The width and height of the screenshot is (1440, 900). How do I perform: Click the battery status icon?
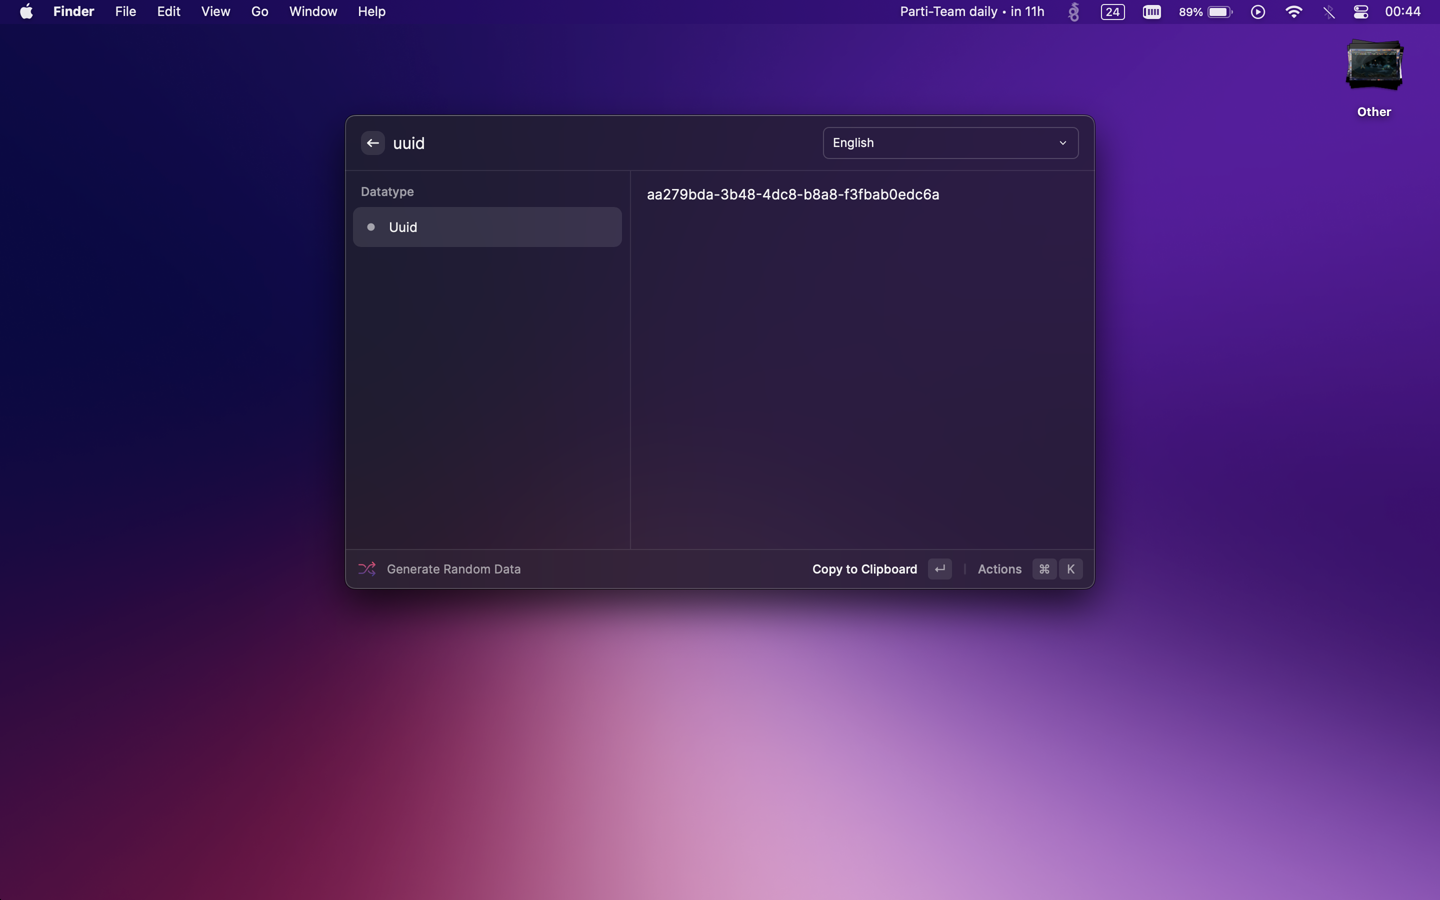(1218, 12)
